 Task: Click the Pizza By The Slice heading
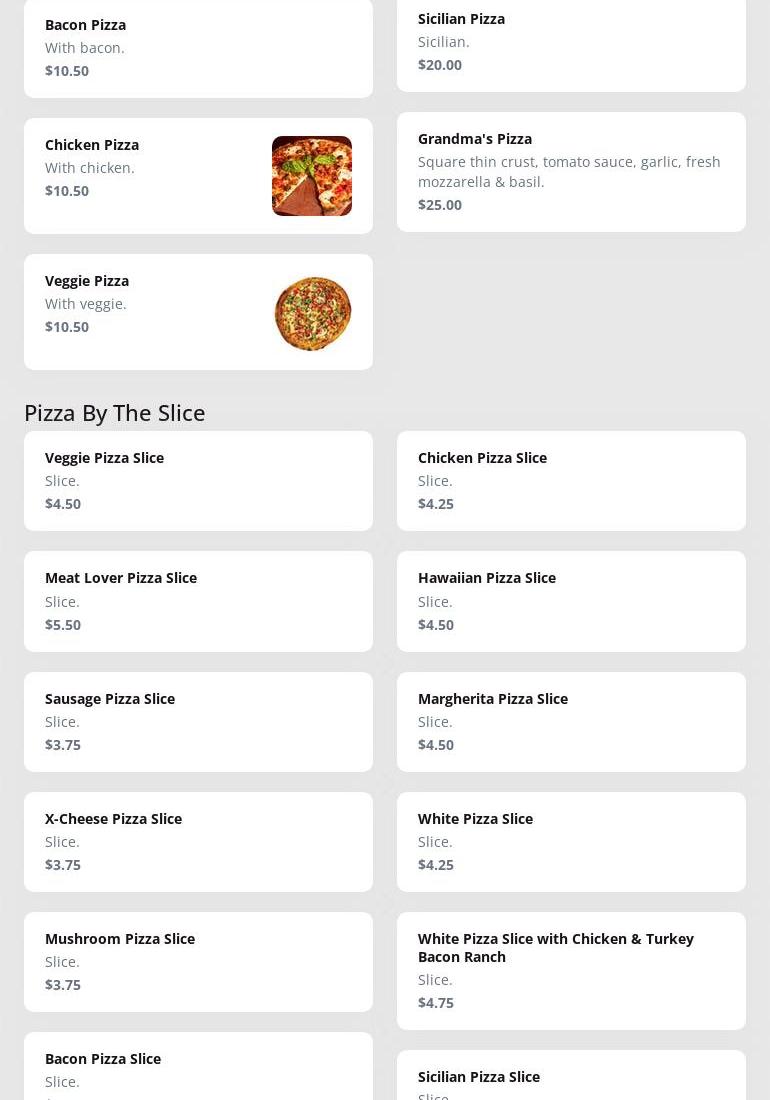(x=114, y=412)
